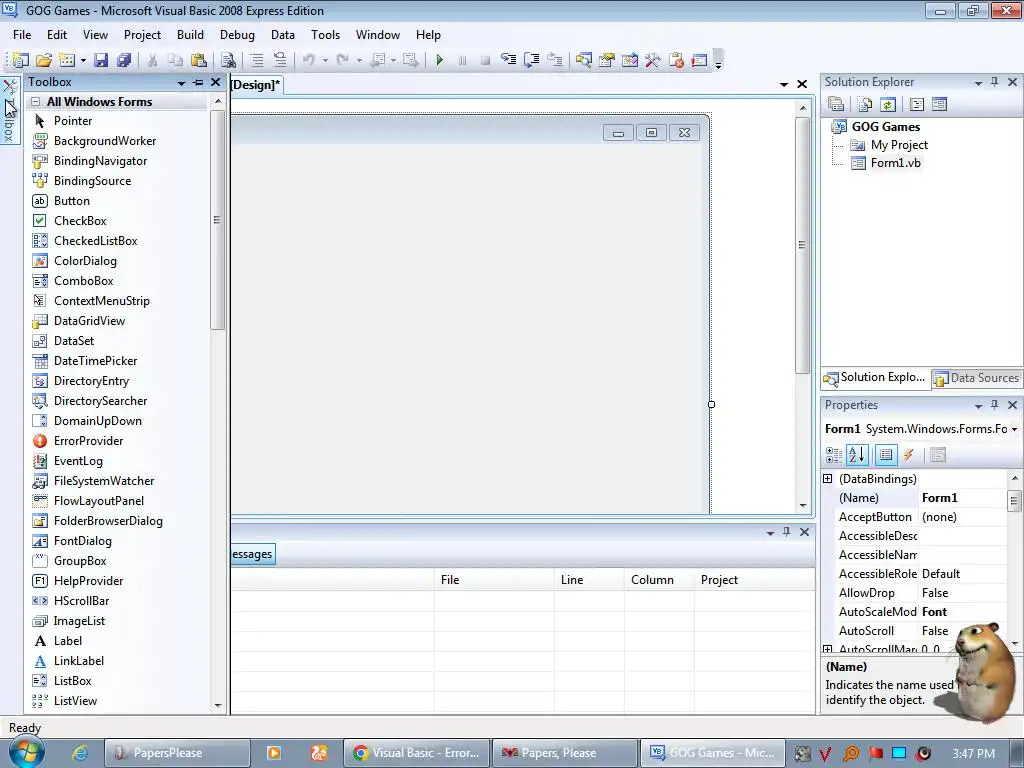
Task: Click the Find in Files toolbar icon
Action: pyautogui.click(x=228, y=60)
